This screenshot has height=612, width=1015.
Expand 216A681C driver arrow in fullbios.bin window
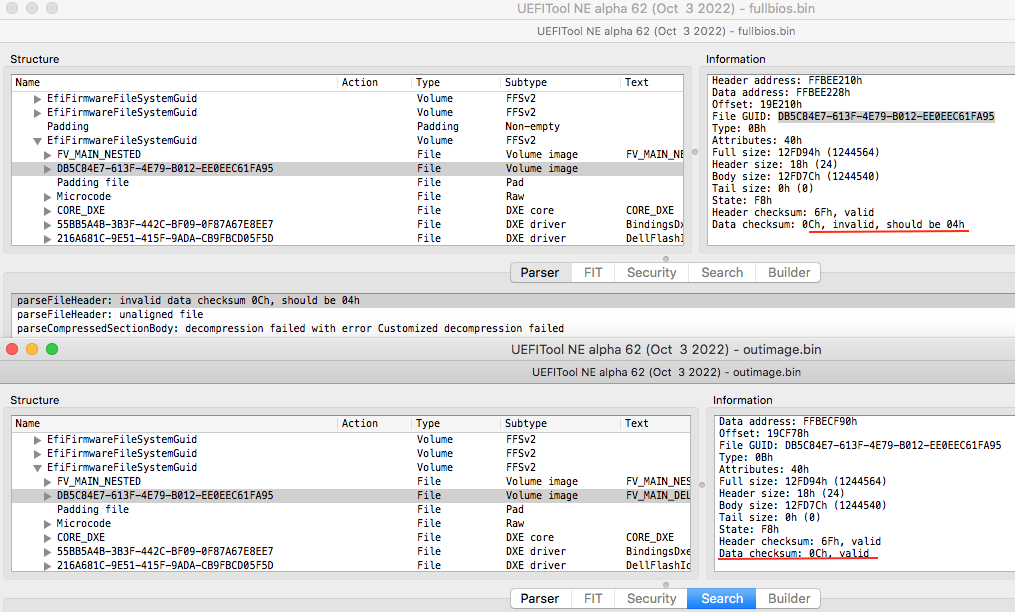click(x=47, y=239)
